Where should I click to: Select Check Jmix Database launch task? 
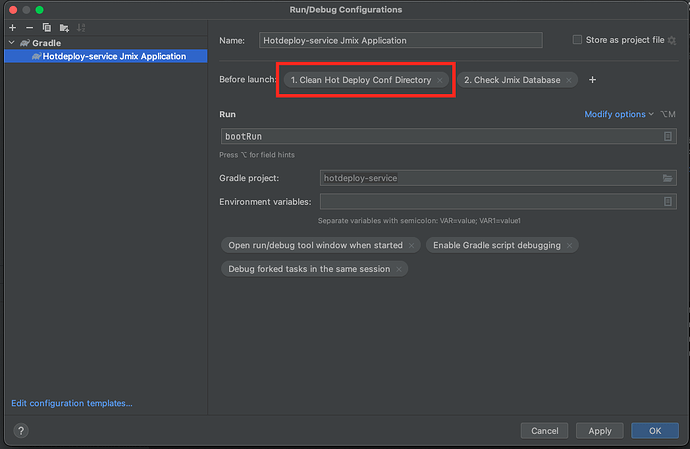coord(512,80)
